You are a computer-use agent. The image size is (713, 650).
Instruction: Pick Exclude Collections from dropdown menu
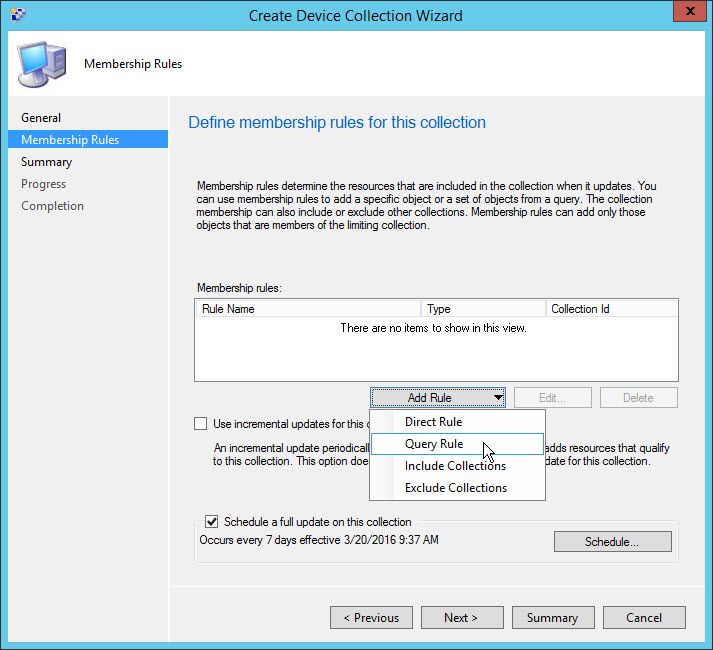coord(456,488)
